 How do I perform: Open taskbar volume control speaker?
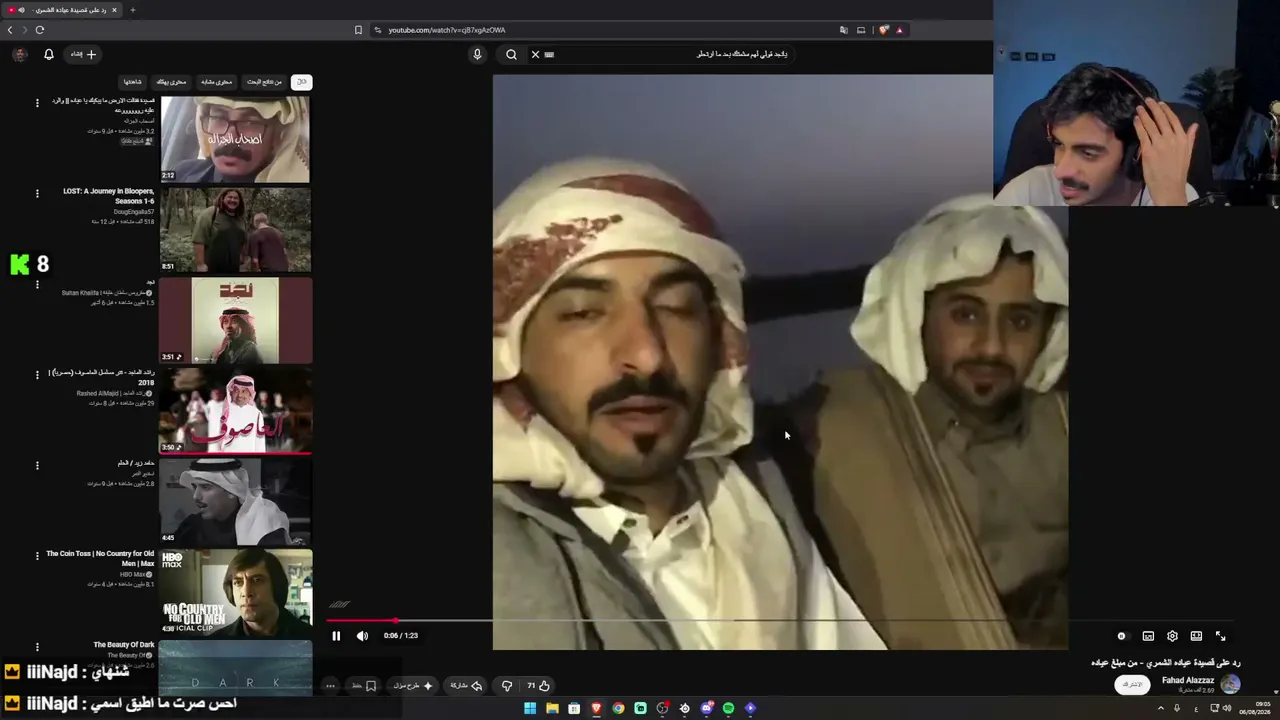click(x=1227, y=708)
